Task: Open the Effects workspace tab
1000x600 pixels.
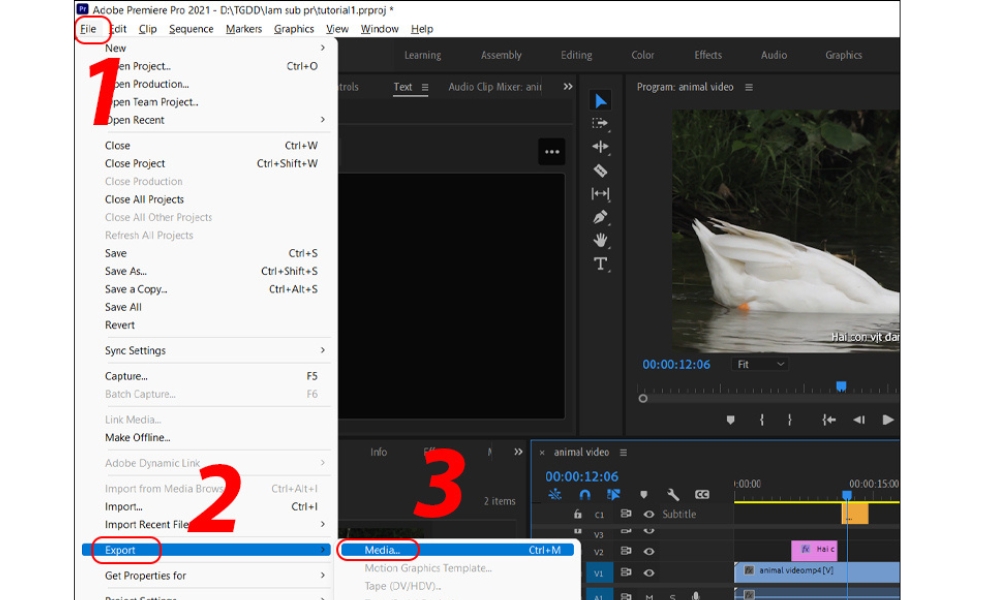Action: [708, 55]
